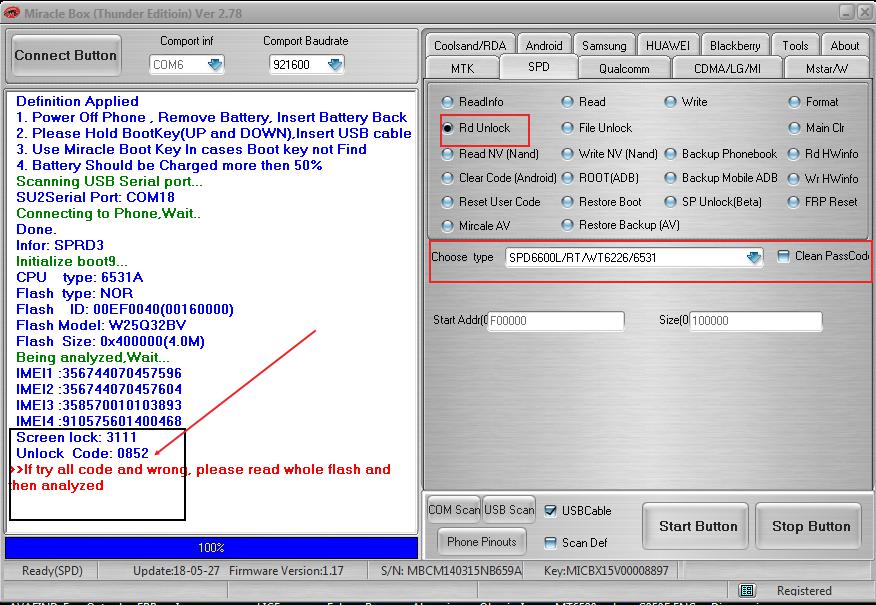The width and height of the screenshot is (876, 605).
Task: Open the HUAWEI tab
Action: [668, 45]
